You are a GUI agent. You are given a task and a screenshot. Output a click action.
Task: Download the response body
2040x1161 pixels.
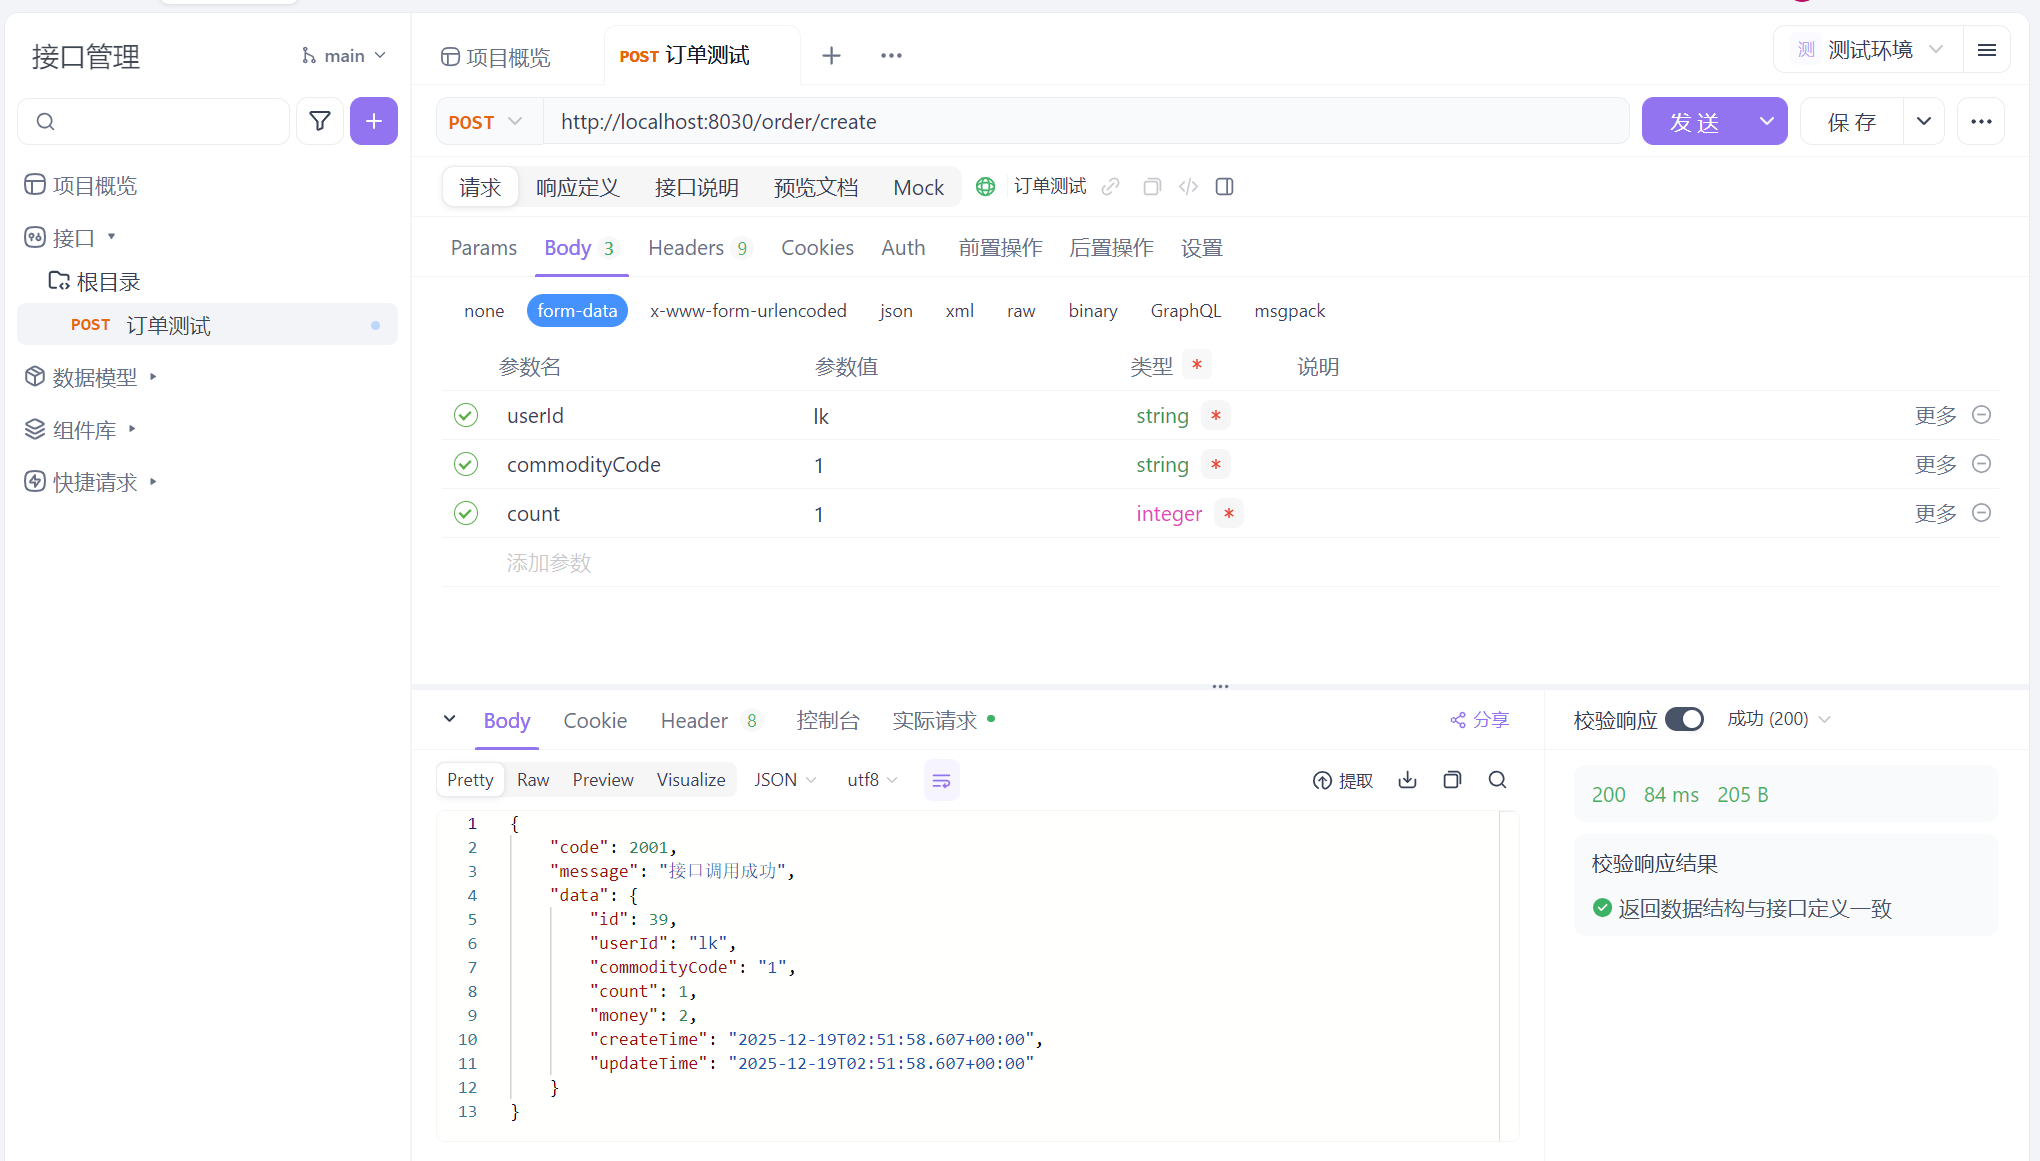(x=1407, y=780)
